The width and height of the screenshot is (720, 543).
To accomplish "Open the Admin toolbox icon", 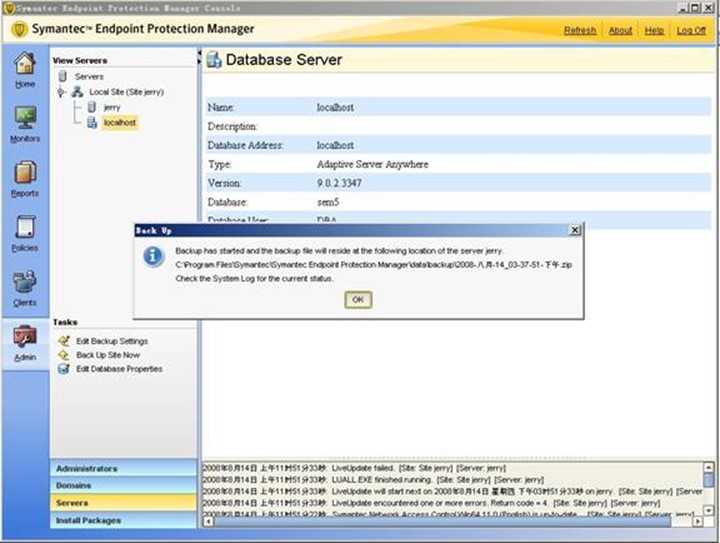I will (25, 336).
